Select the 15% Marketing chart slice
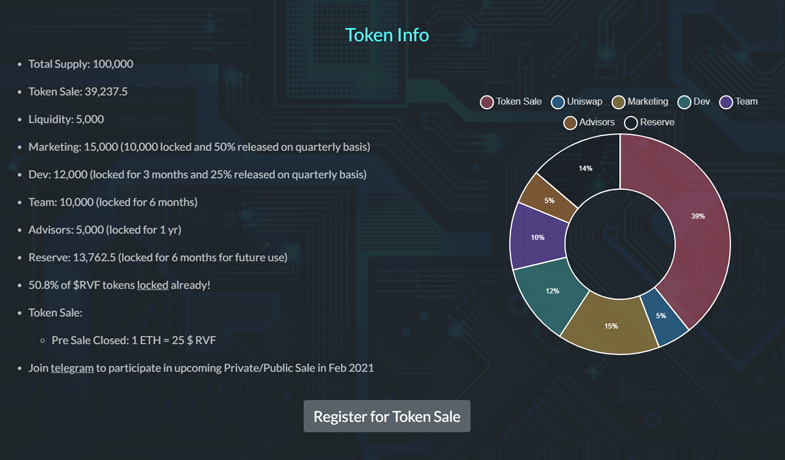This screenshot has width=785, height=460. (x=610, y=326)
